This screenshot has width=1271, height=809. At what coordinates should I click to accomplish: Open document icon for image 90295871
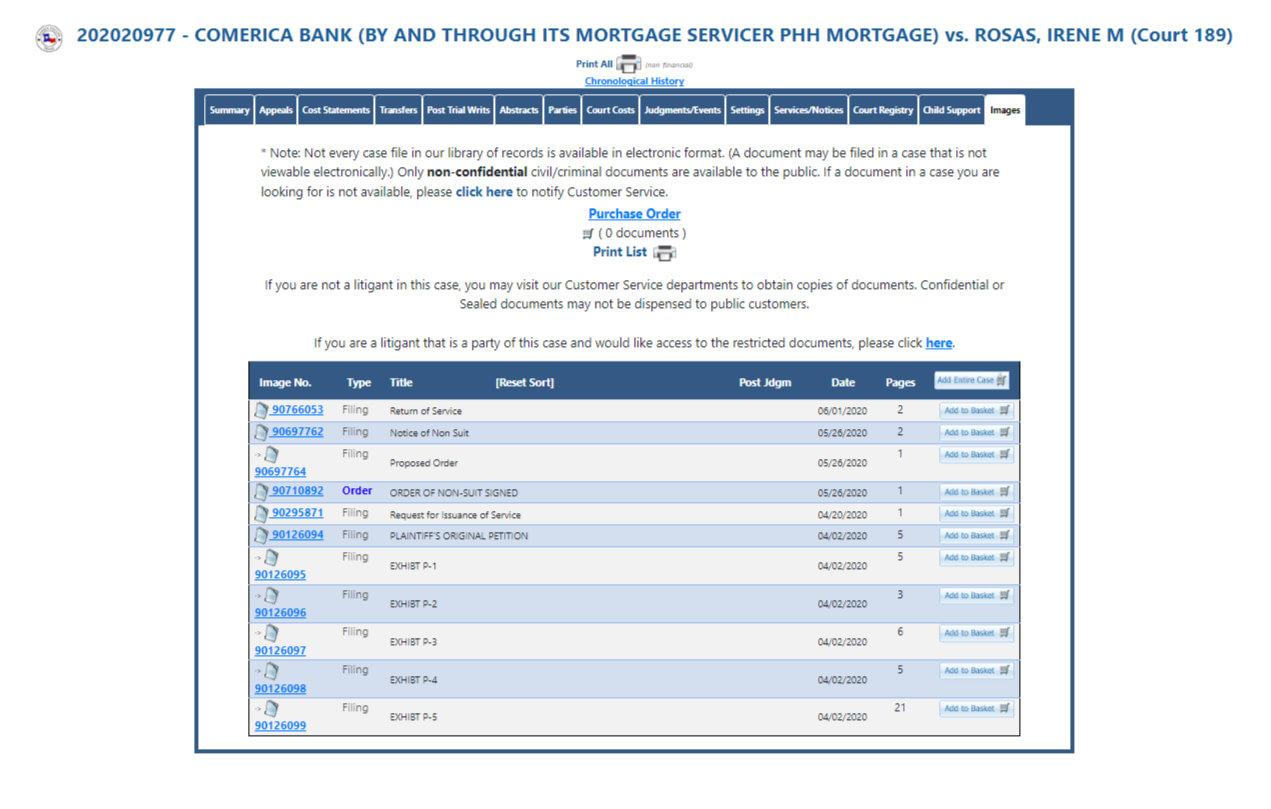click(262, 514)
